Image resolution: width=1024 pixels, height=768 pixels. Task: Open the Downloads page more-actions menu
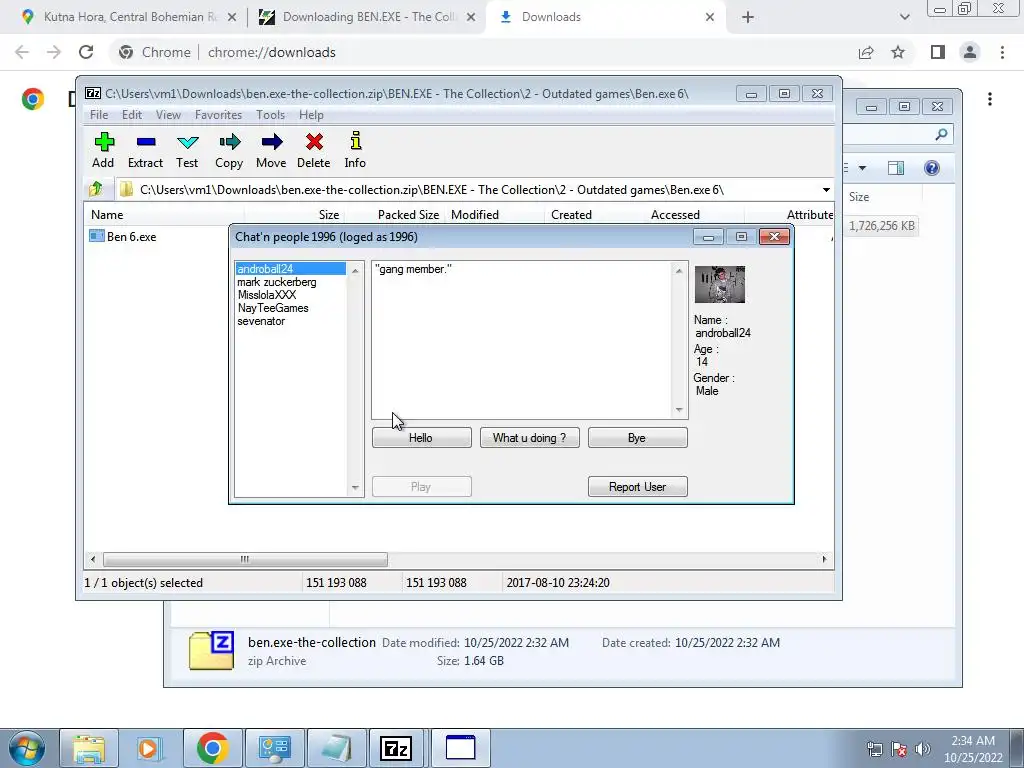[990, 99]
